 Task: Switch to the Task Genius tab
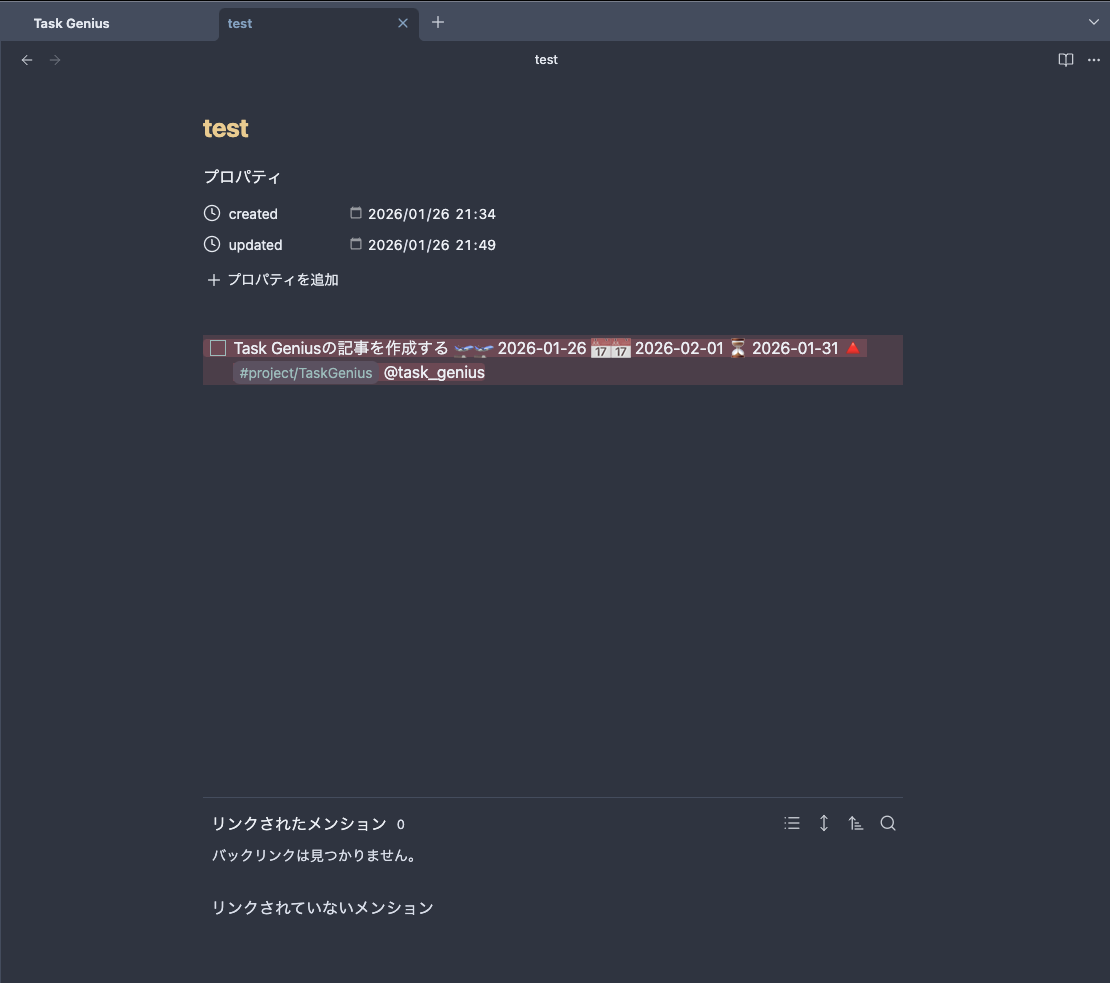point(71,23)
